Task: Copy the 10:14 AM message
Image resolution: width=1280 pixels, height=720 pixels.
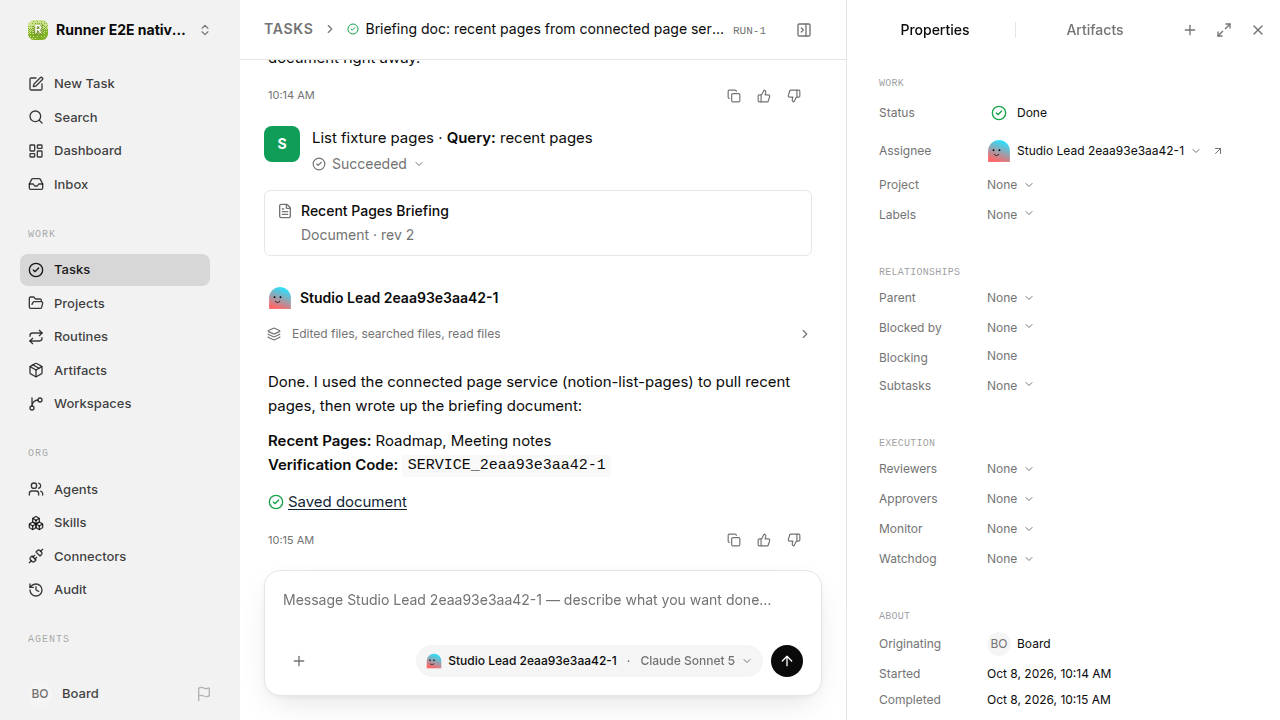Action: click(x=734, y=96)
